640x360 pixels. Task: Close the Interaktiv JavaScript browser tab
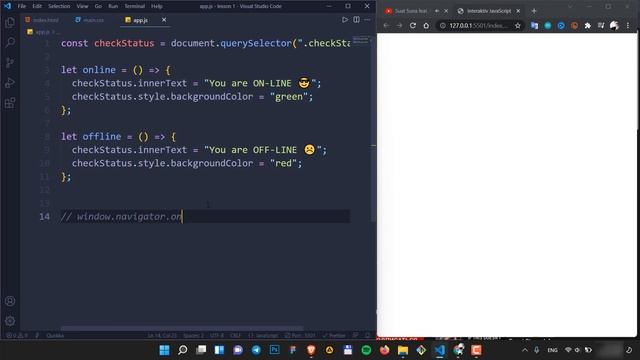pyautogui.click(x=518, y=11)
